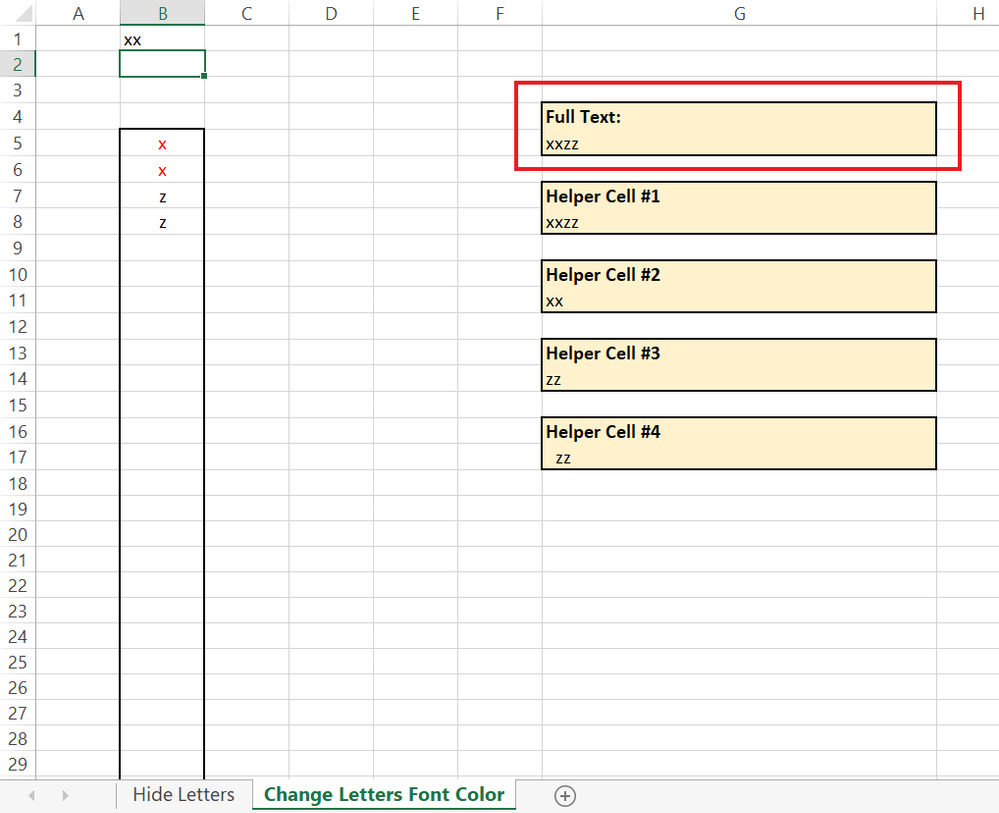Click fill handle of cell B2

204,76
